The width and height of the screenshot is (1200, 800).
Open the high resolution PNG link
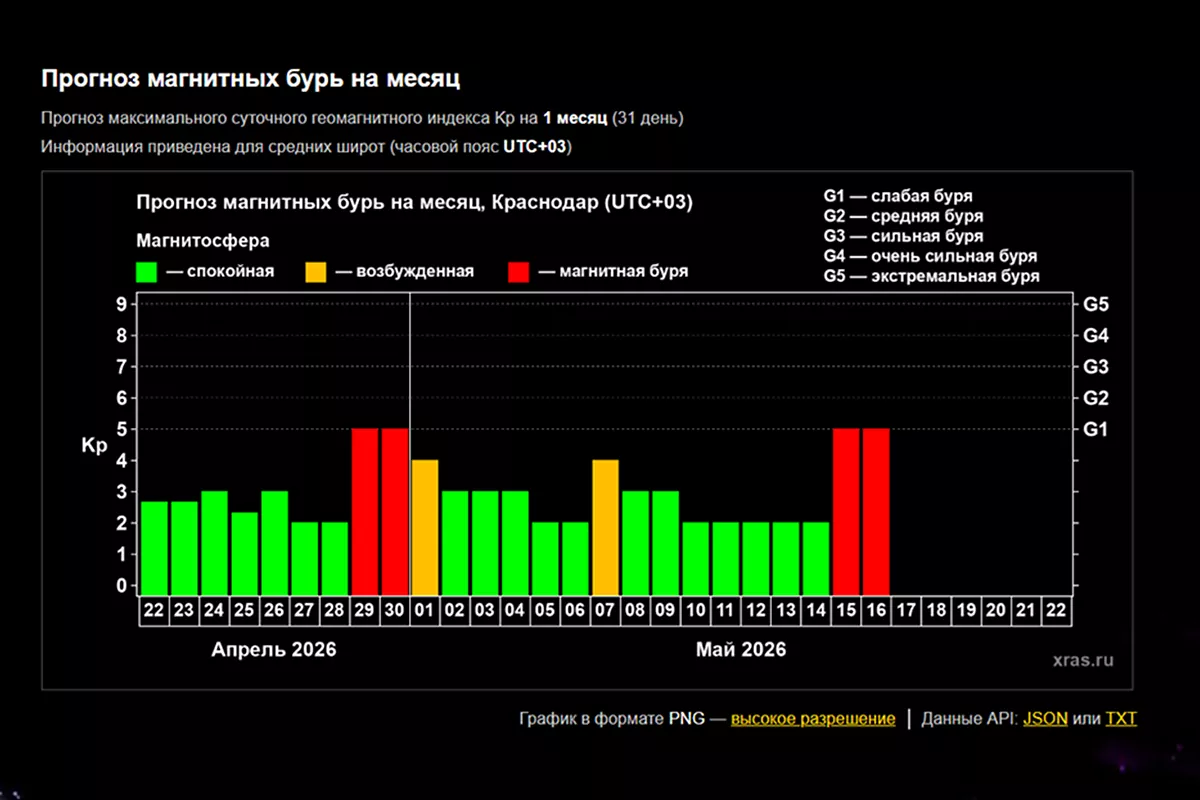(812, 719)
